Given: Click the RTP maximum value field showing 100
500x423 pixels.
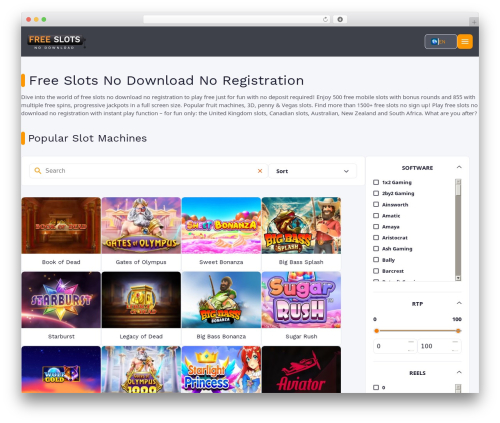Looking at the screenshot, I should pyautogui.click(x=439, y=346).
